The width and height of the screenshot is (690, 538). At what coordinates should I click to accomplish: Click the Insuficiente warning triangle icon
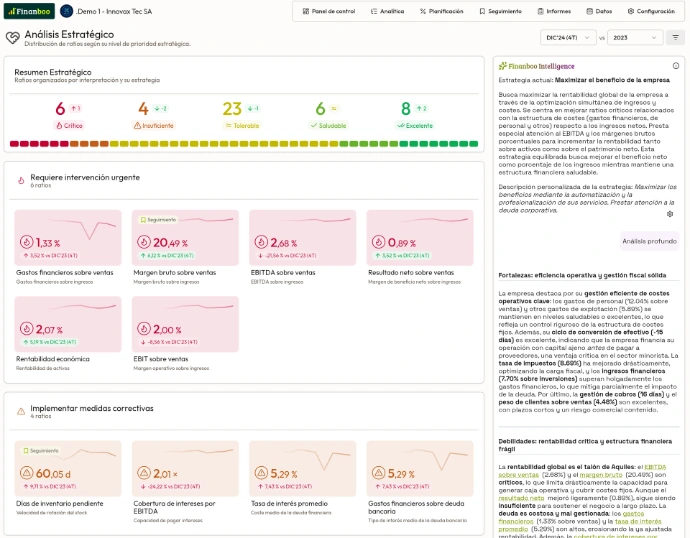(x=138, y=126)
